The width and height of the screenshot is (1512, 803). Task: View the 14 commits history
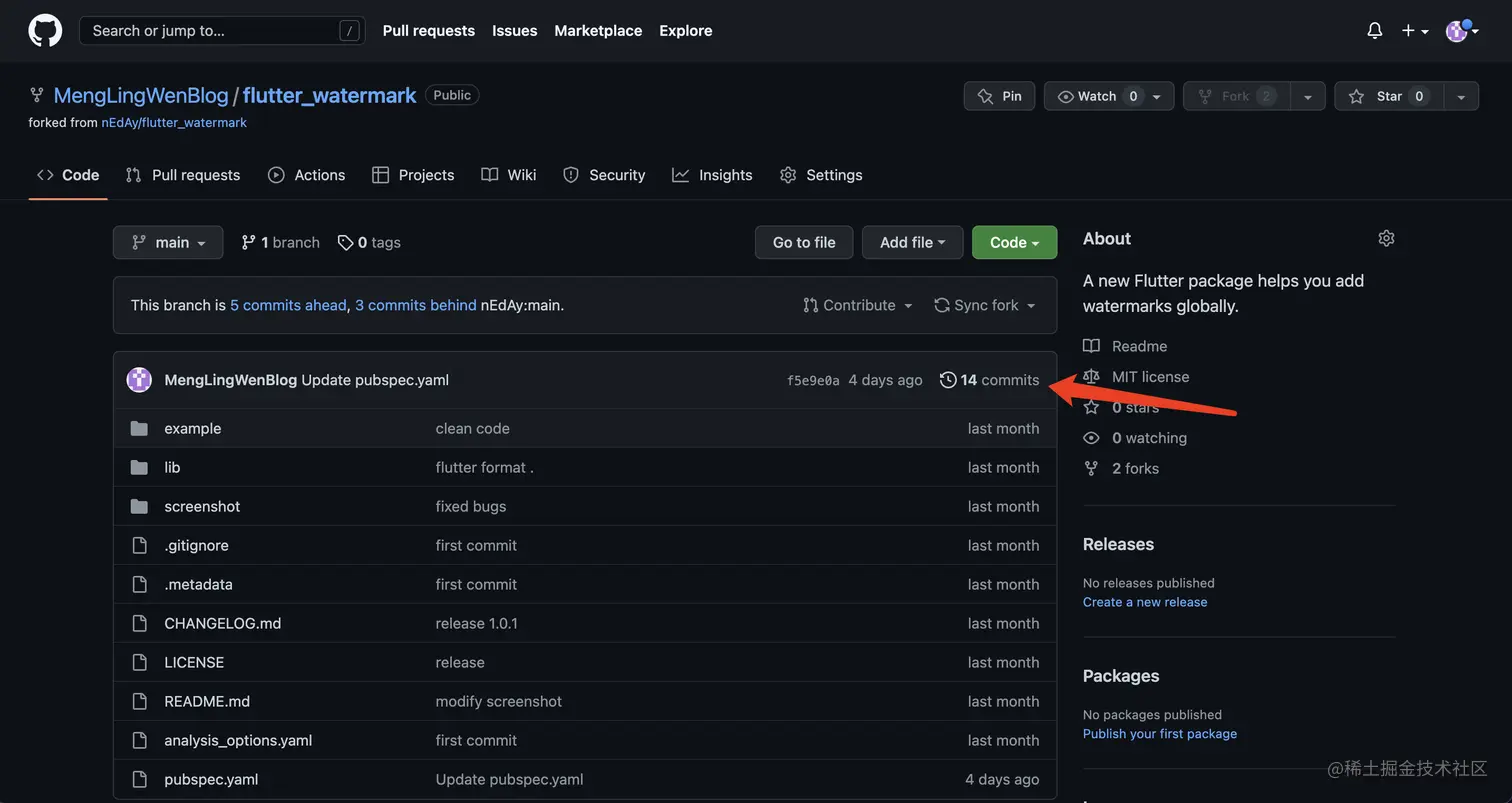pos(989,380)
